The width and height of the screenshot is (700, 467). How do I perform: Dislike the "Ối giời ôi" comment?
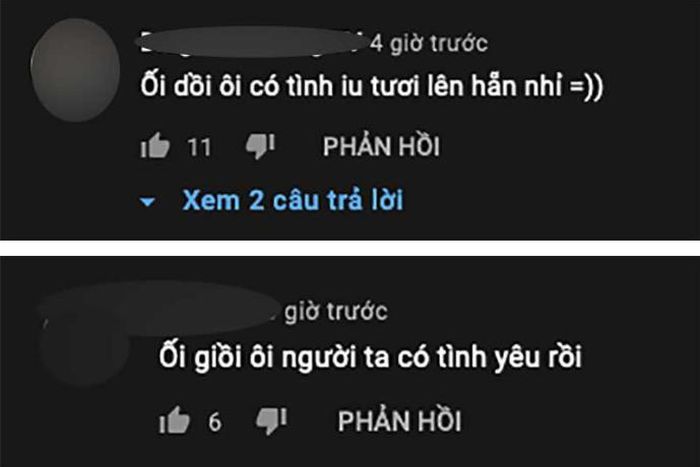click(271, 421)
